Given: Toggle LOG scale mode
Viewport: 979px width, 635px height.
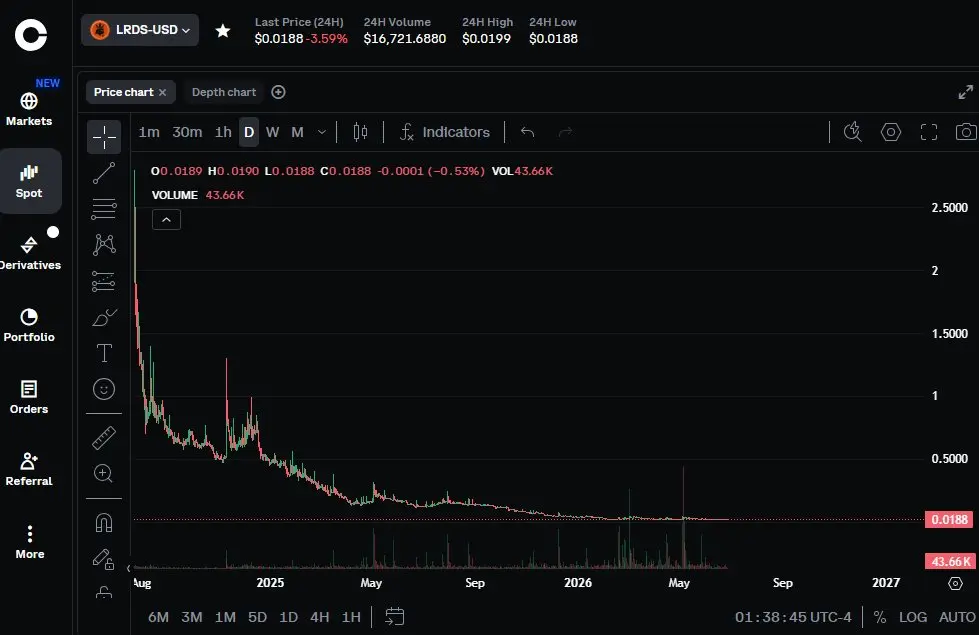Looking at the screenshot, I should click(912, 617).
